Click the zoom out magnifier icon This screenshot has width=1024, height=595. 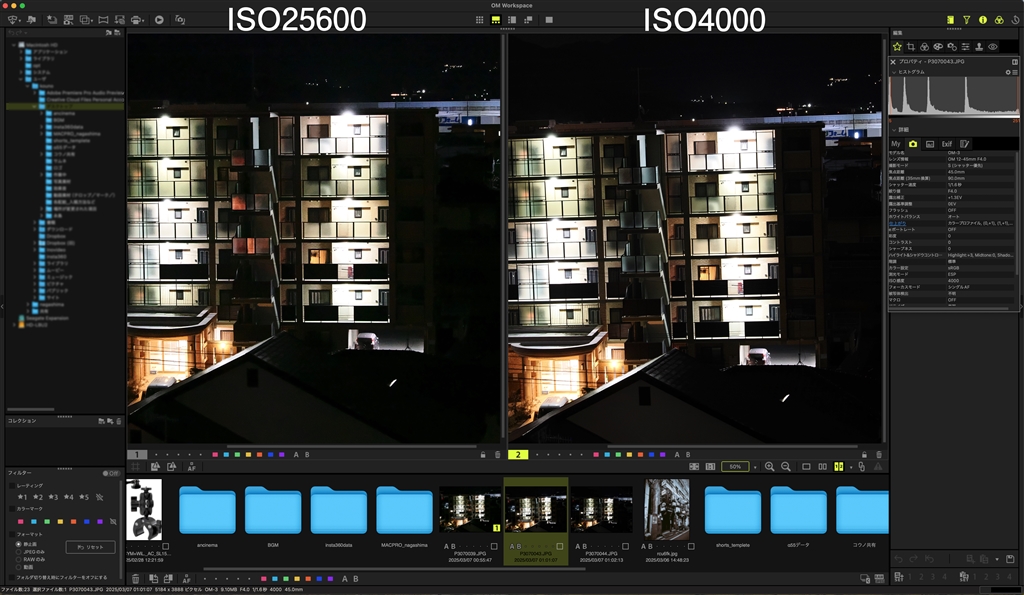pos(786,467)
